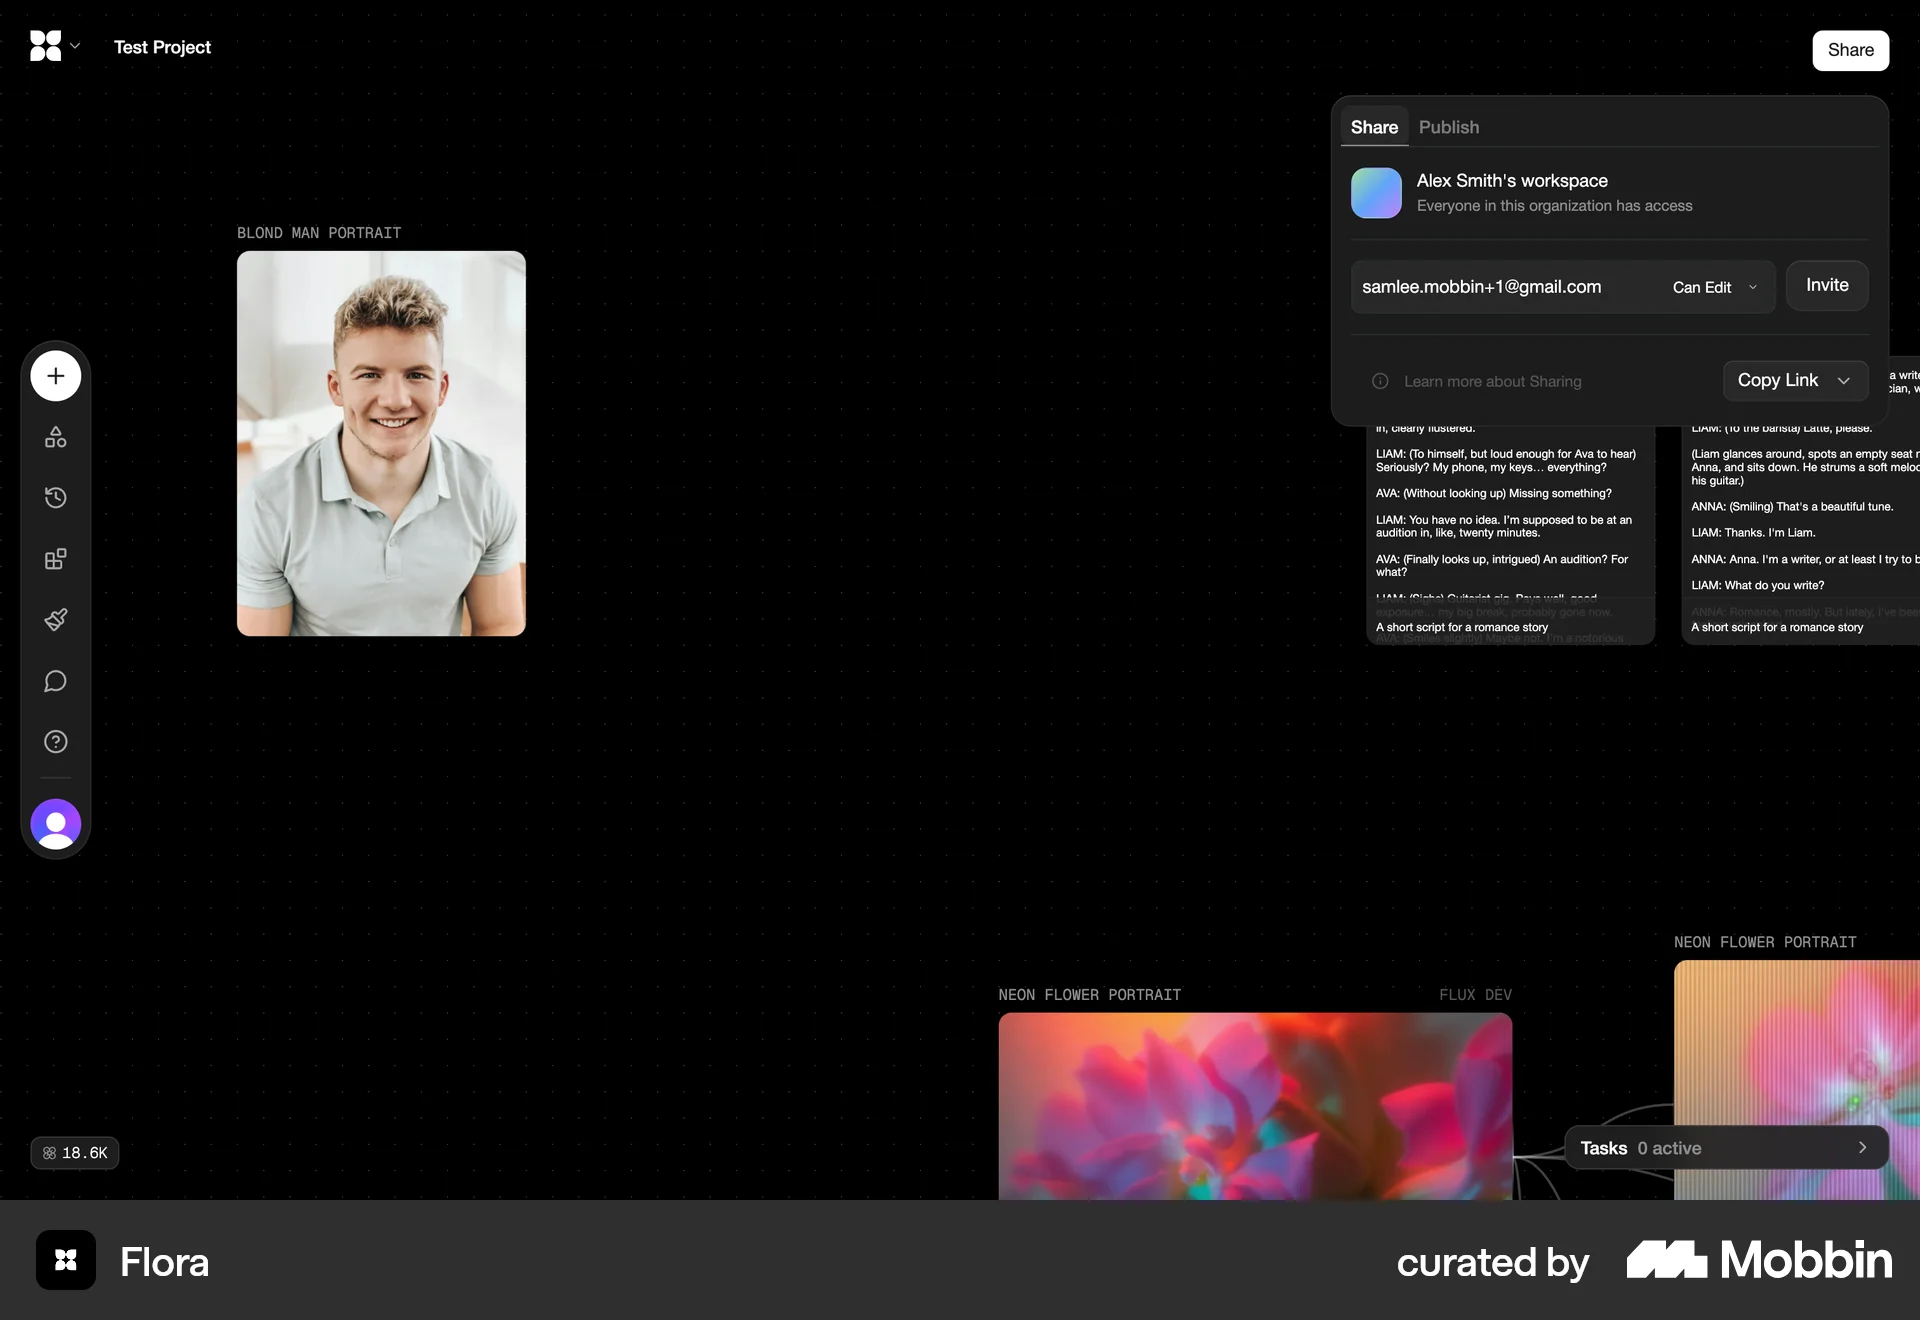Open version history icon in sidebar
The image size is (1920, 1320).
coord(55,497)
